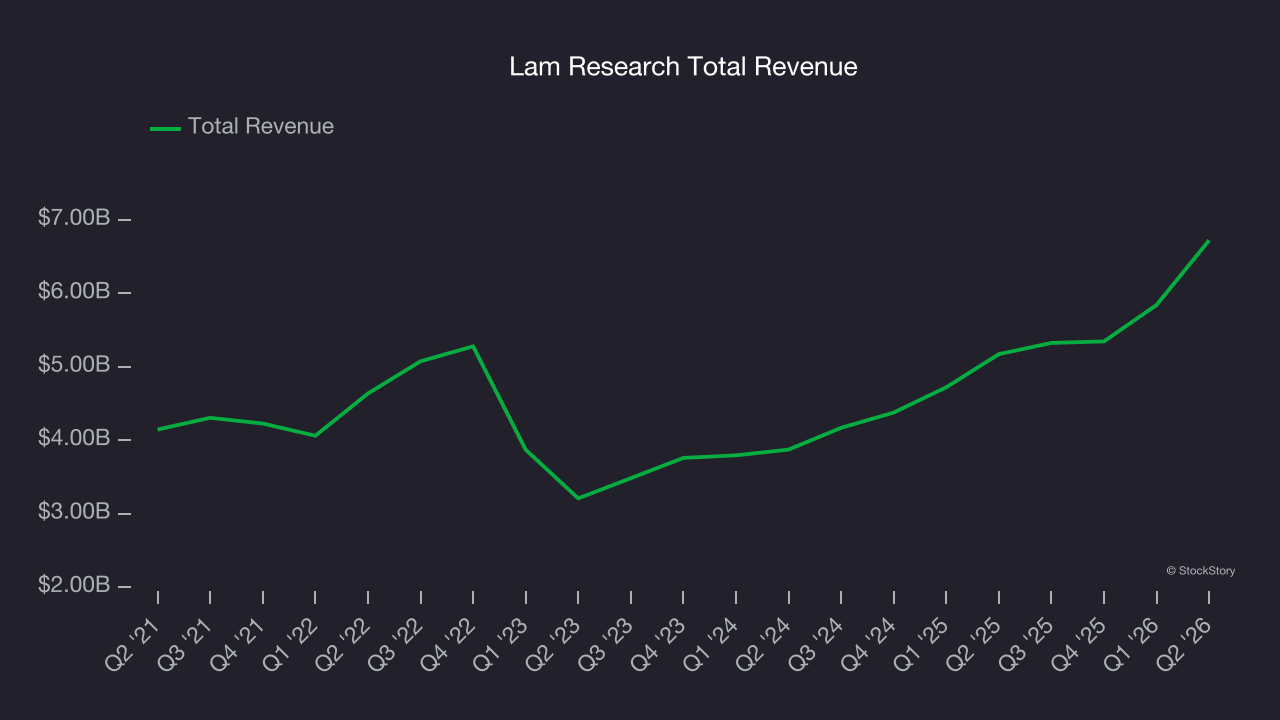Viewport: 1280px width, 720px height.
Task: Click the 'Lam Research Total Revenue' chart title
Action: tap(683, 67)
